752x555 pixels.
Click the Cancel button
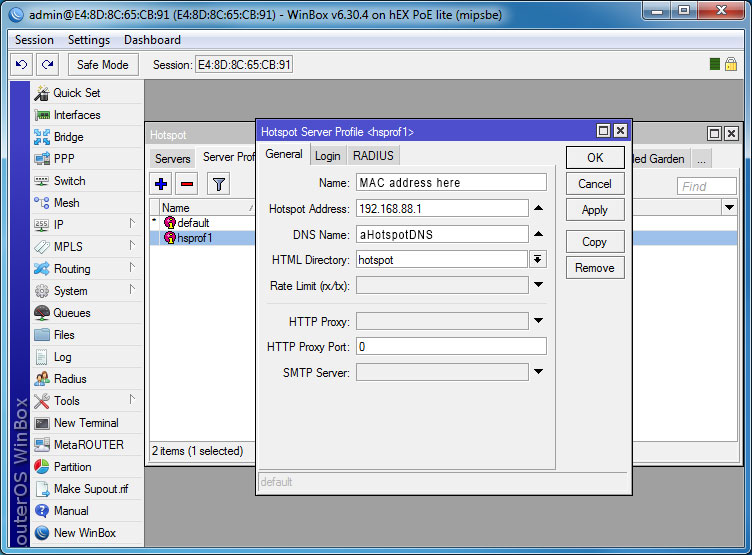tap(595, 184)
